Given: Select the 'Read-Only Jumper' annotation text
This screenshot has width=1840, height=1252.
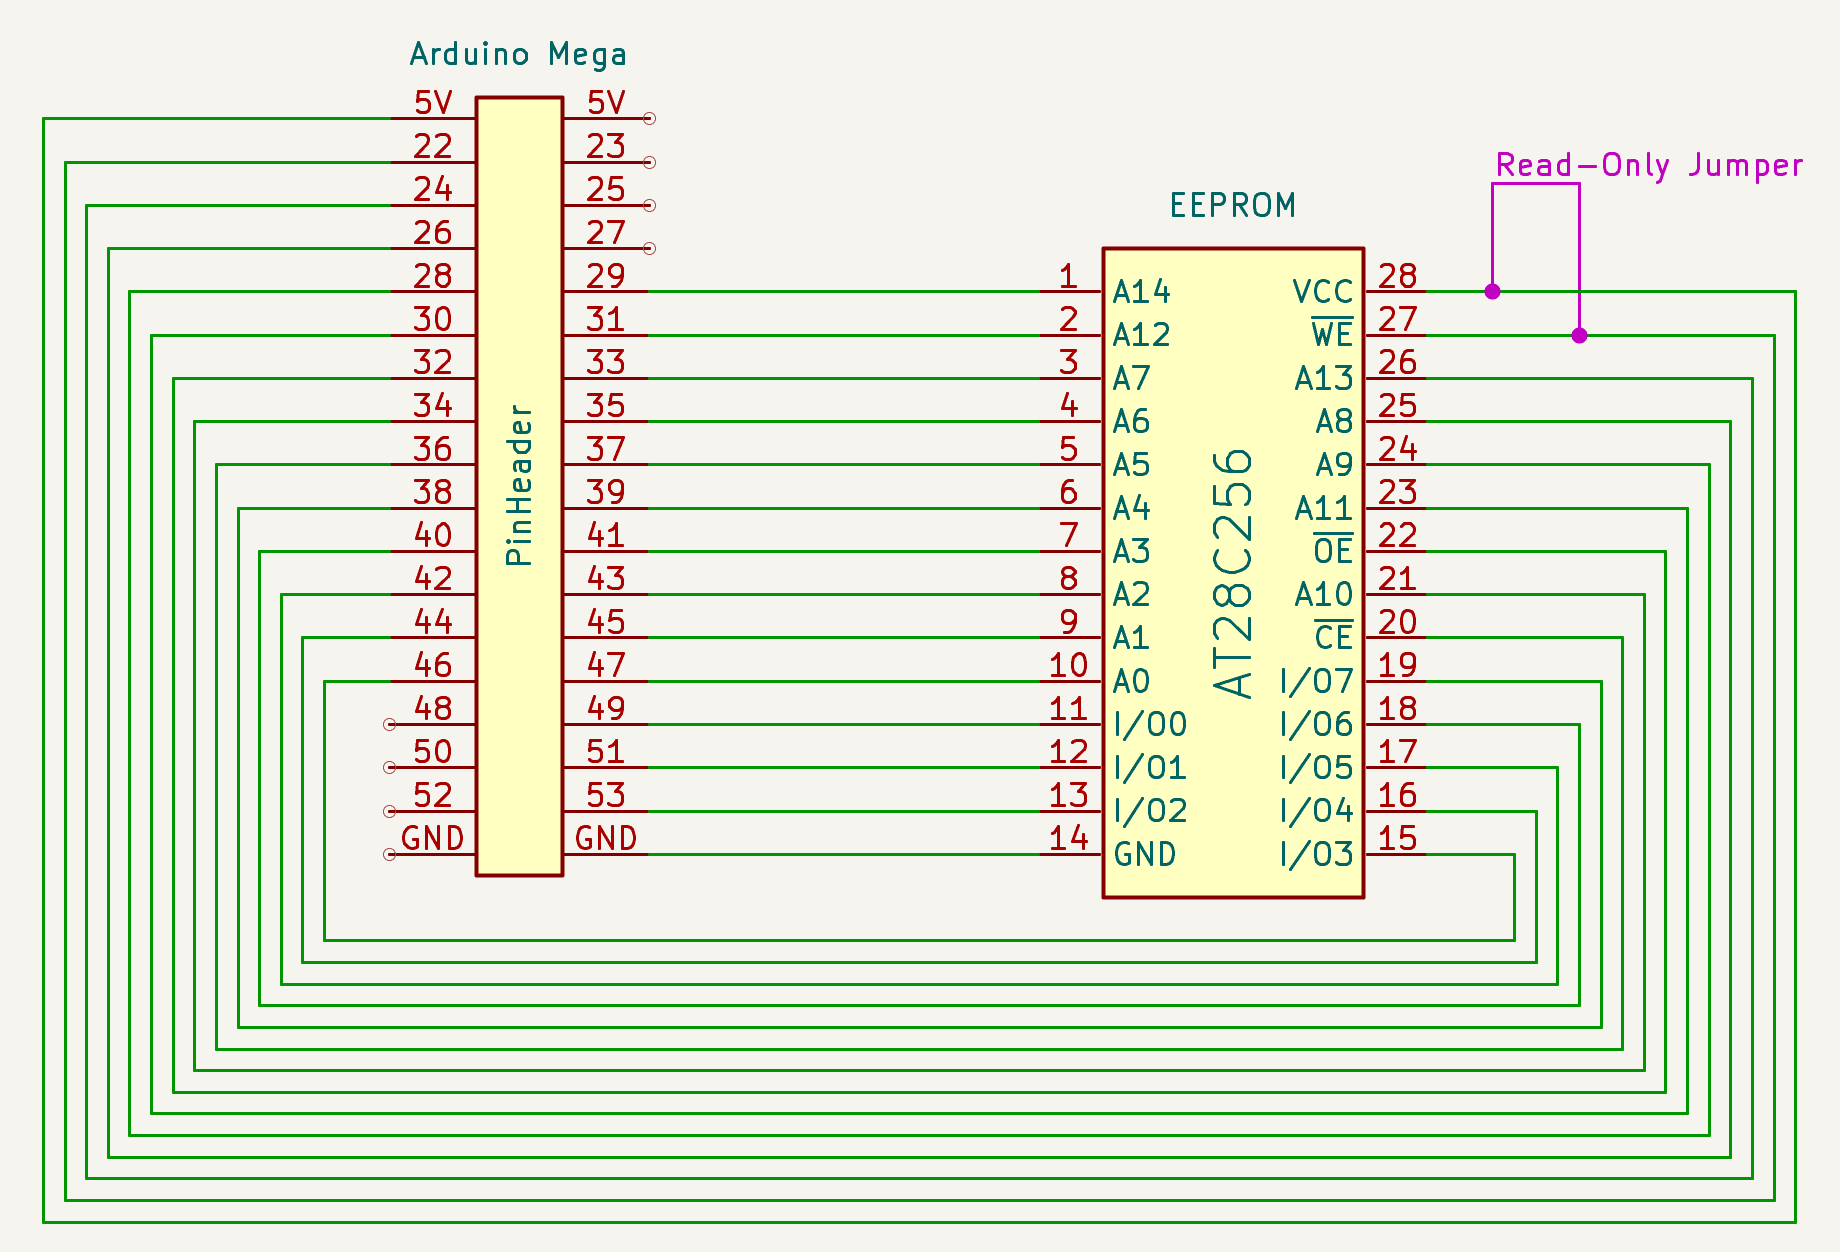Looking at the screenshot, I should point(1649,165).
